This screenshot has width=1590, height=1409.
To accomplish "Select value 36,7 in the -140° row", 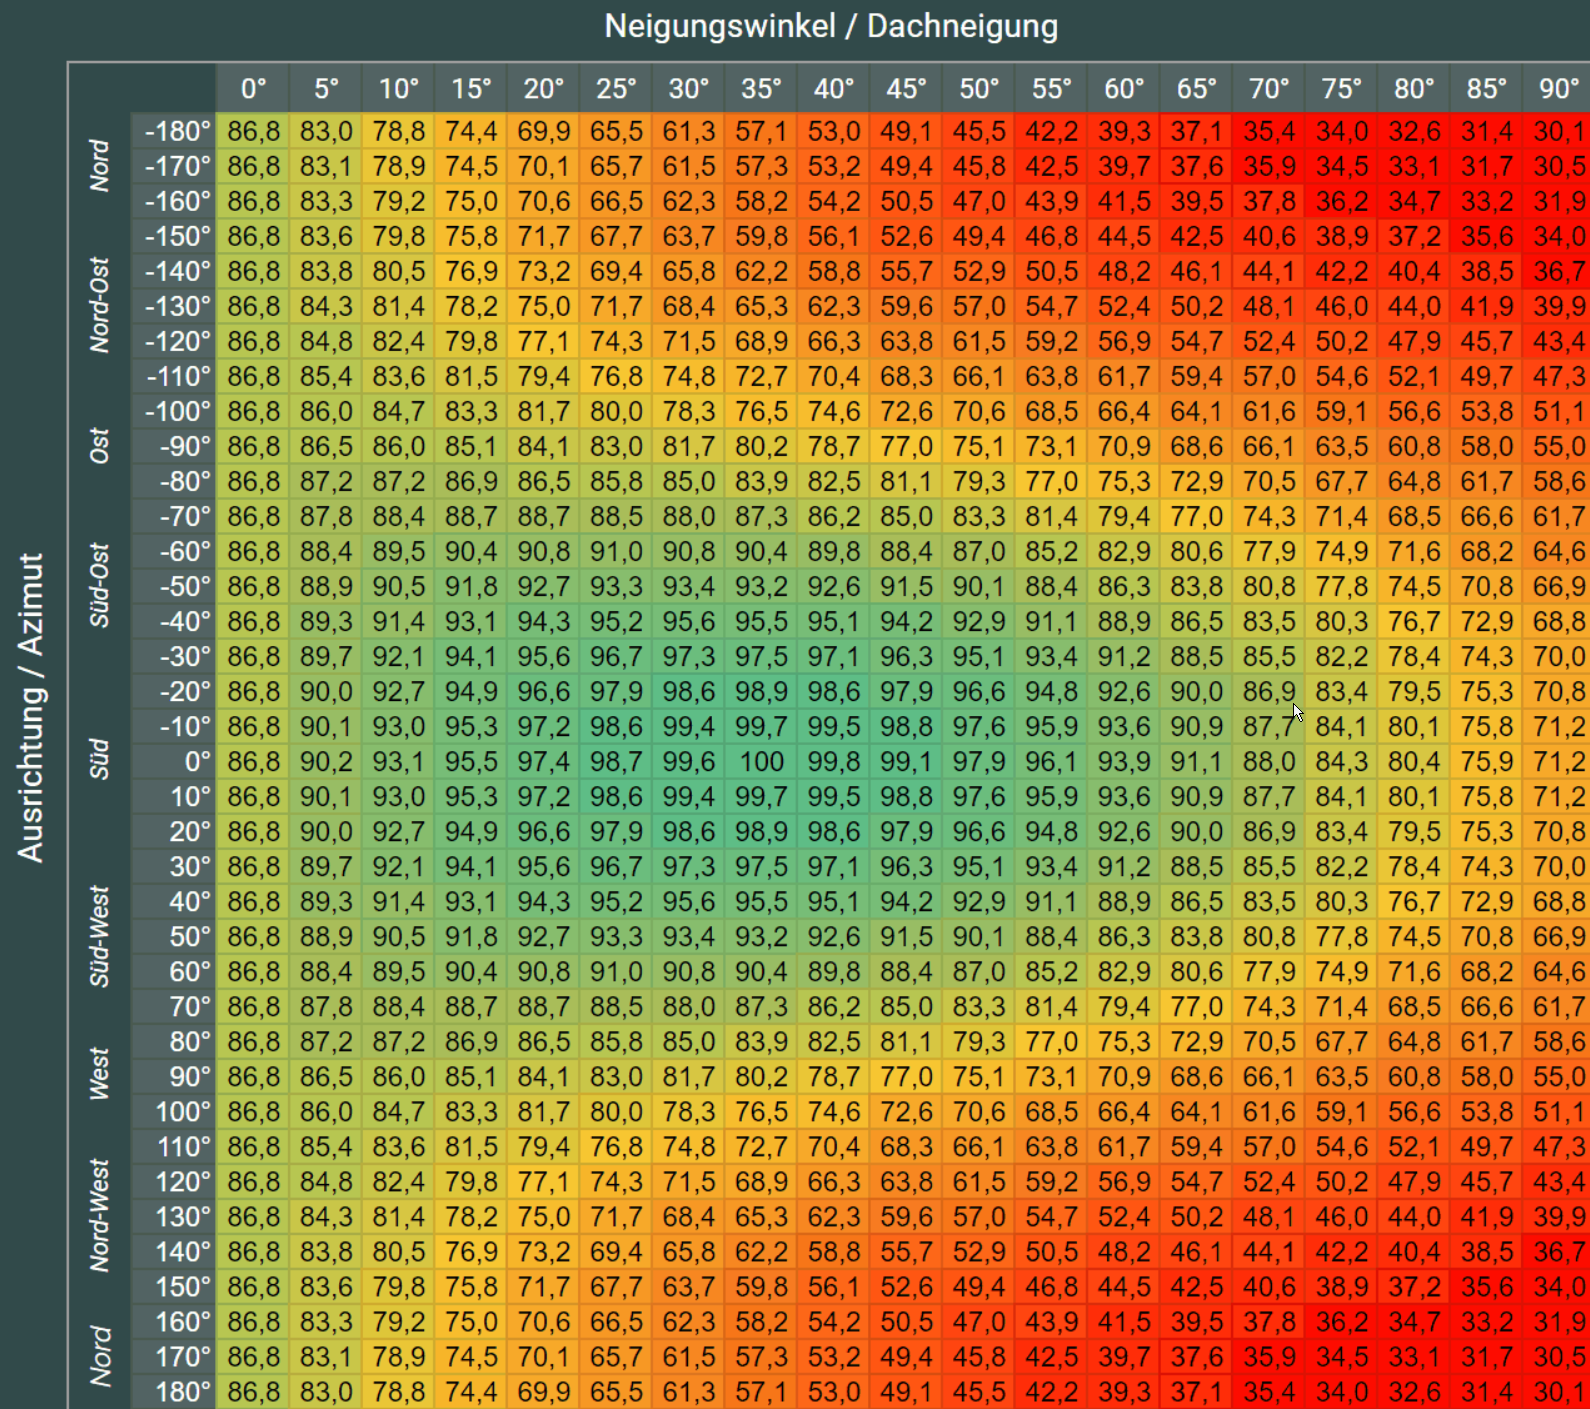I will point(1558,271).
